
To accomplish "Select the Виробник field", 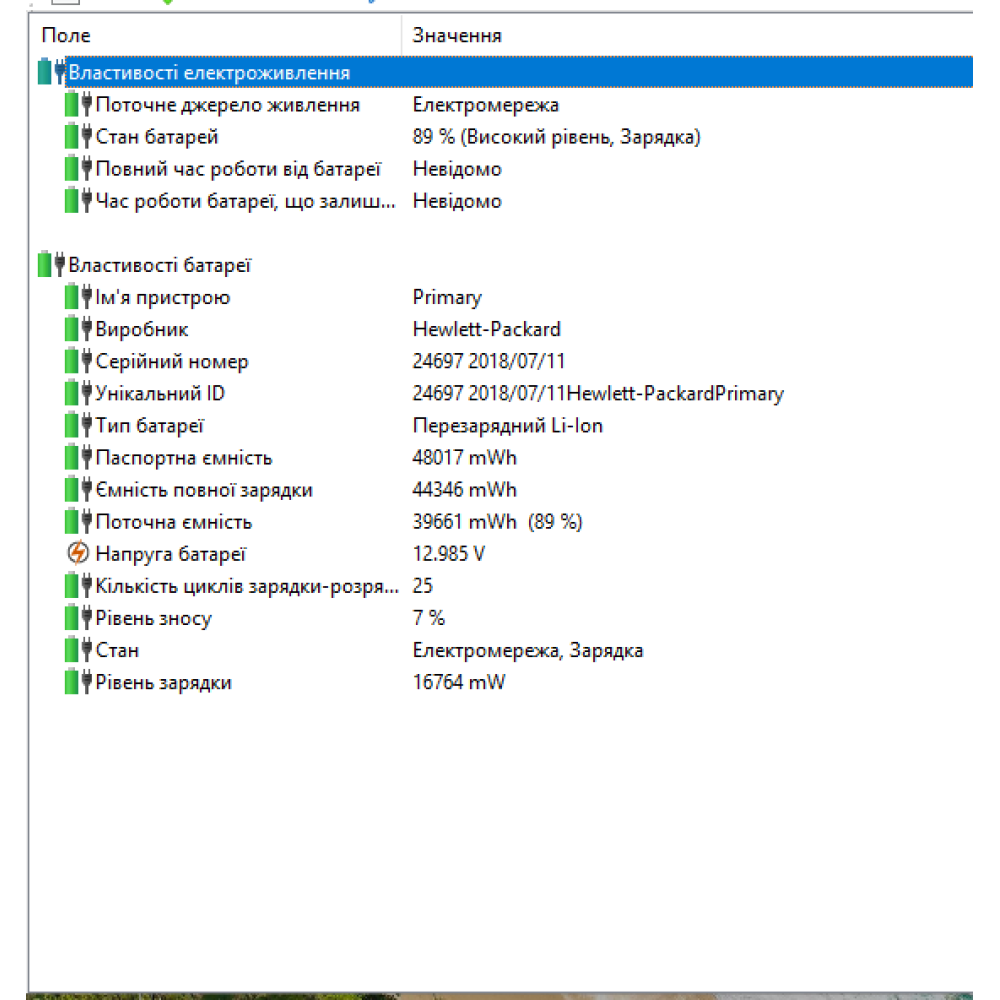I will tap(142, 329).
